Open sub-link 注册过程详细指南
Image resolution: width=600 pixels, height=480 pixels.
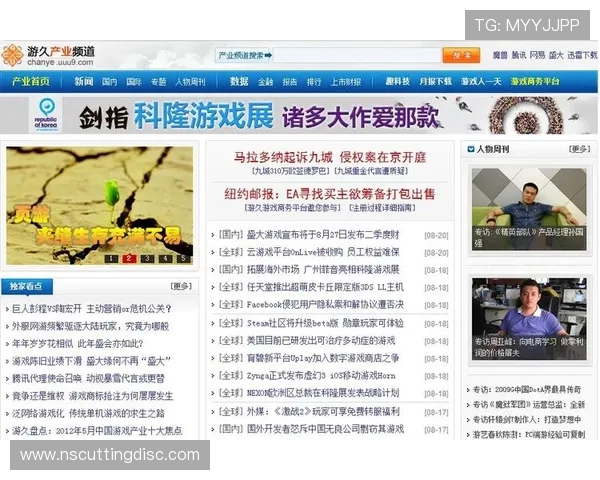(x=382, y=208)
